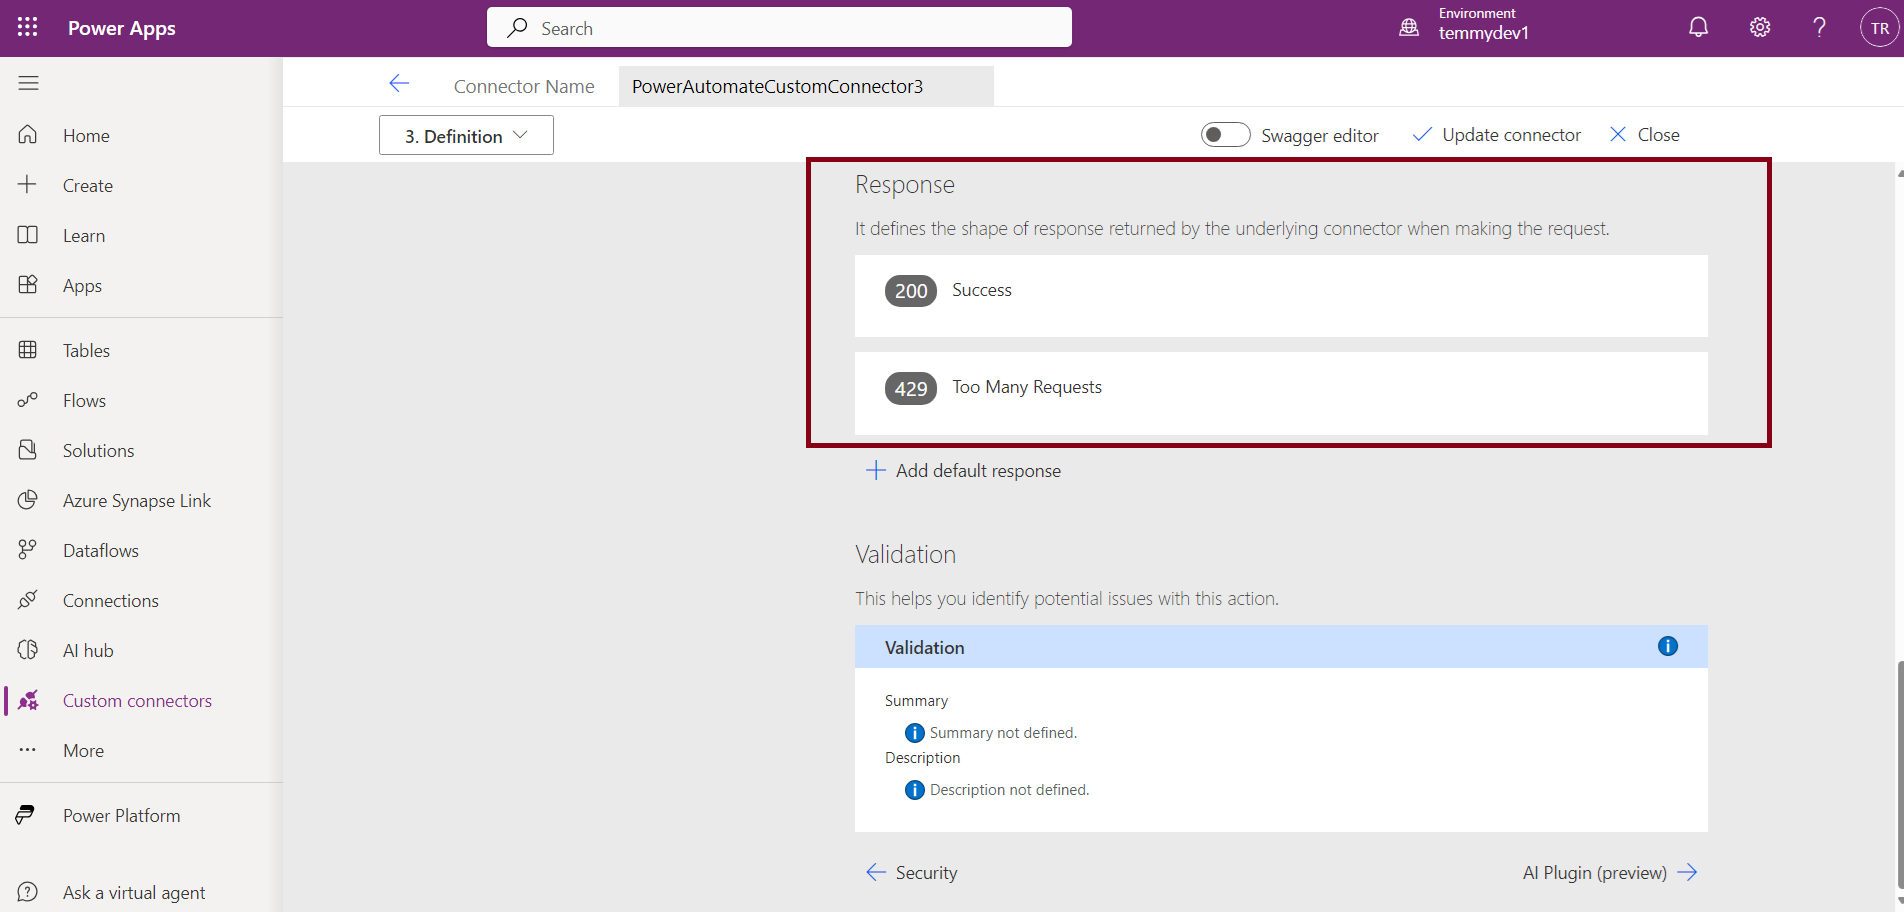Click the Power Apps title in header
The image size is (1904, 912).
pyautogui.click(x=122, y=28)
